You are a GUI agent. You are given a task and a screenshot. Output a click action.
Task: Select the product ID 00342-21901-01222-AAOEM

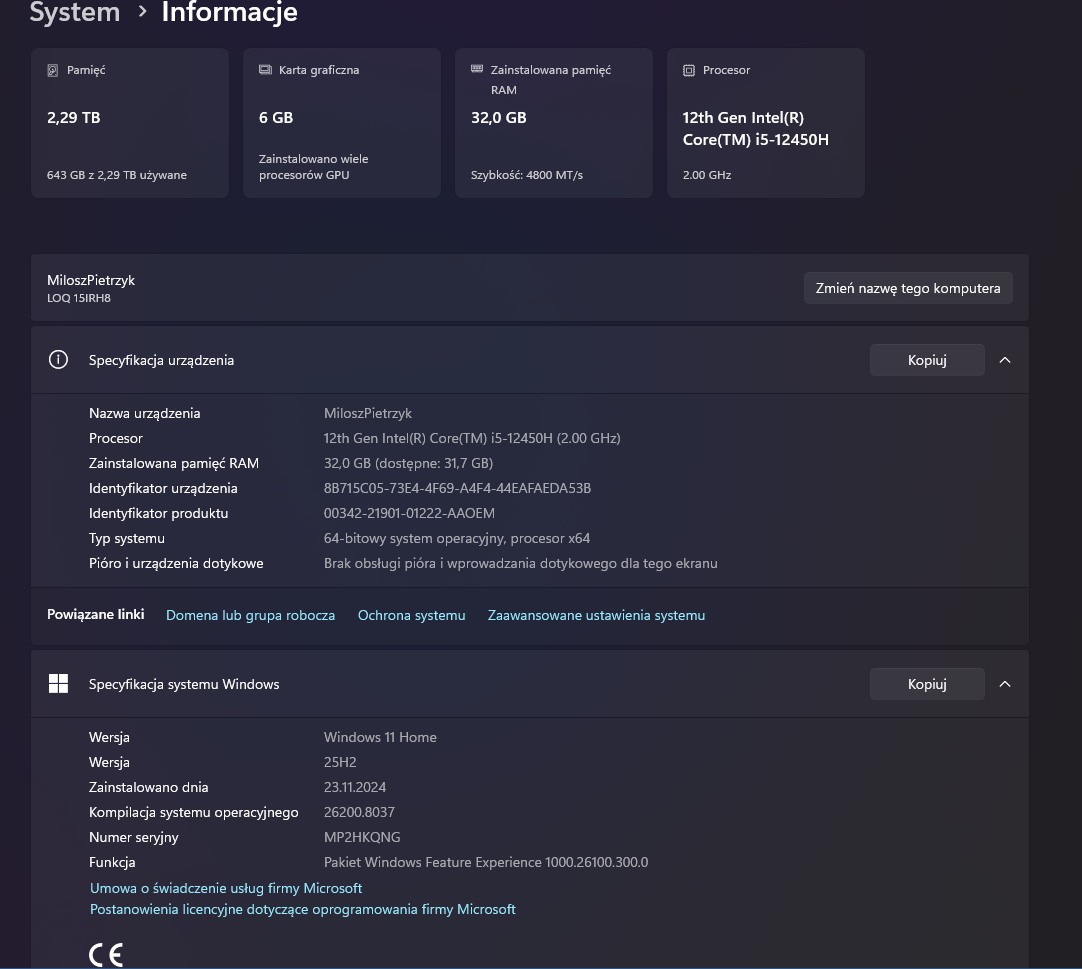click(x=409, y=513)
